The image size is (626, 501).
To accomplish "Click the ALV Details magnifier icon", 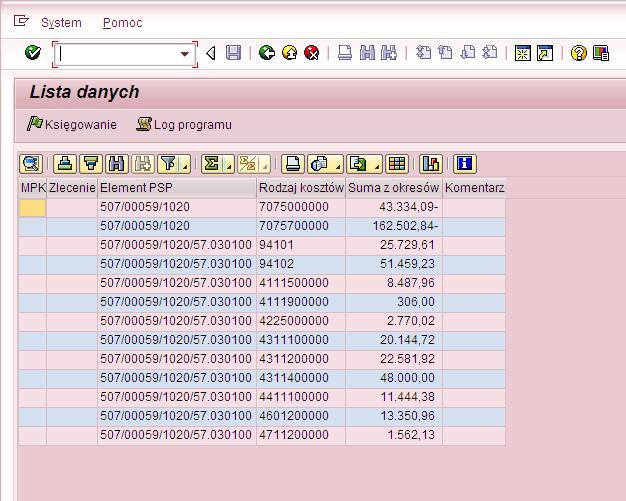I will (x=31, y=164).
